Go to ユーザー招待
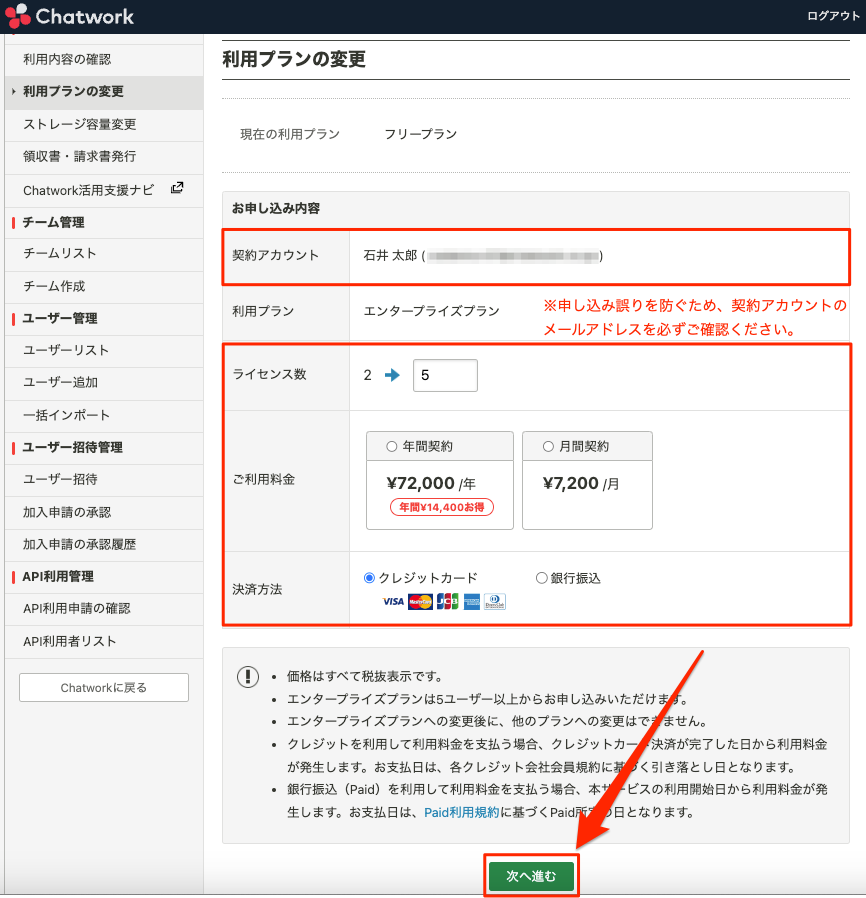The width and height of the screenshot is (866, 898). [x=104, y=479]
